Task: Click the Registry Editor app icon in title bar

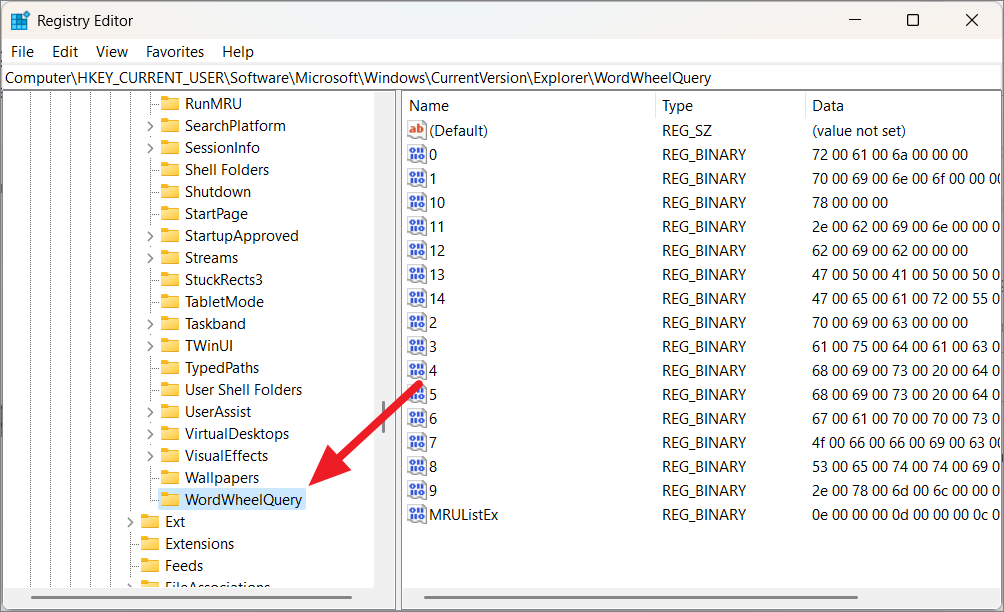Action: (20, 21)
